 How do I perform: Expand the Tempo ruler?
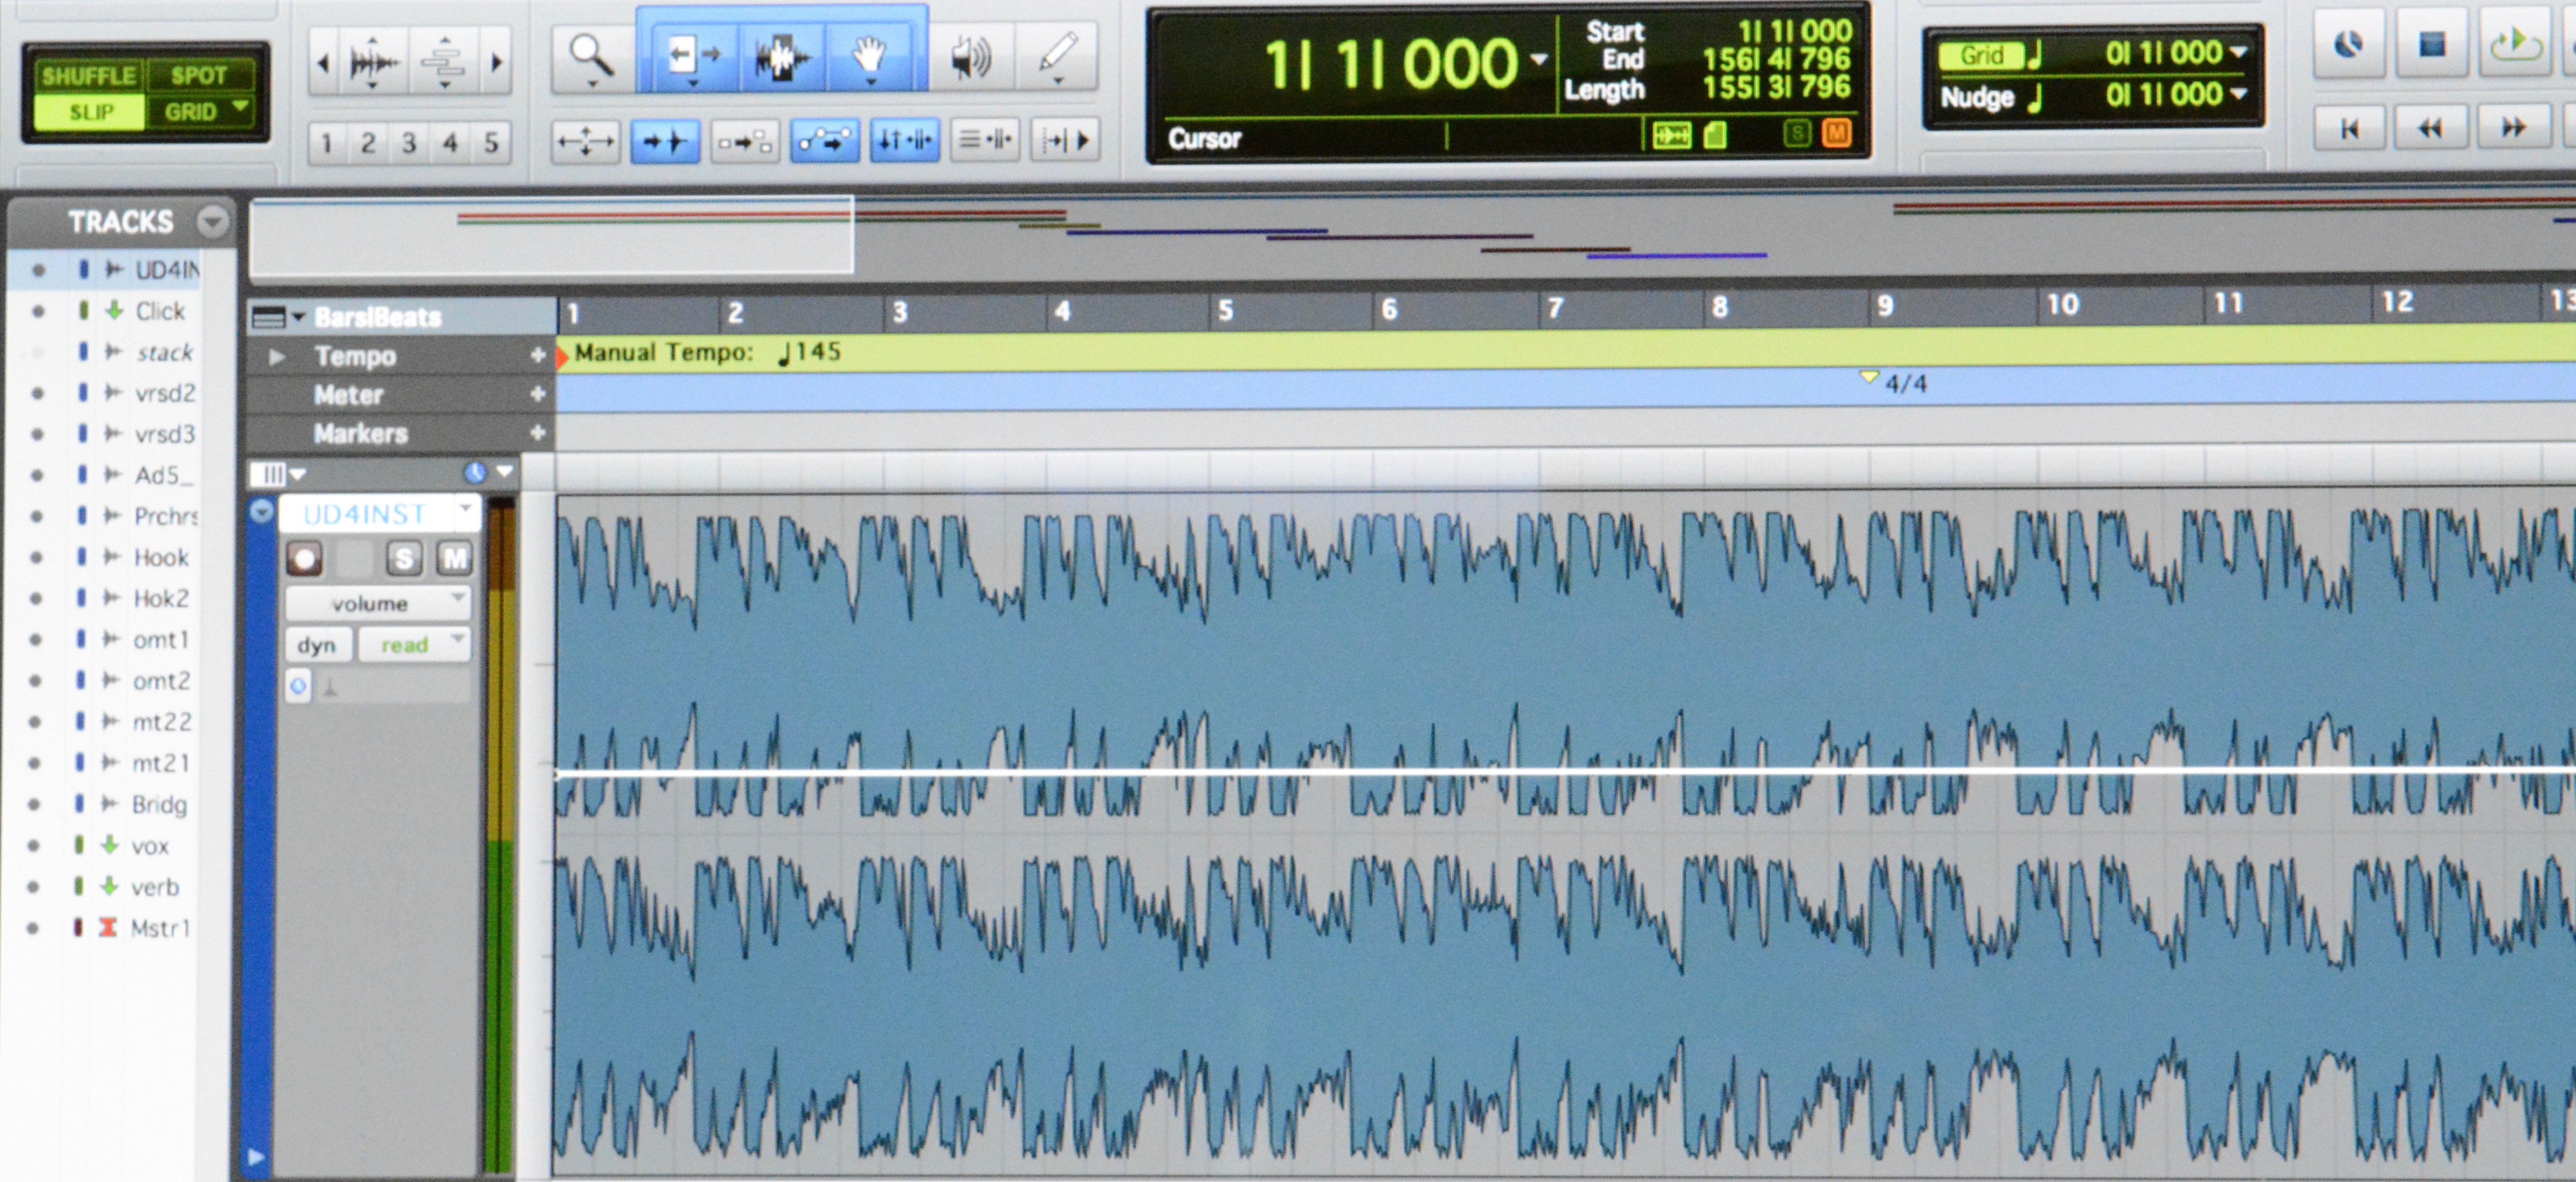click(278, 356)
